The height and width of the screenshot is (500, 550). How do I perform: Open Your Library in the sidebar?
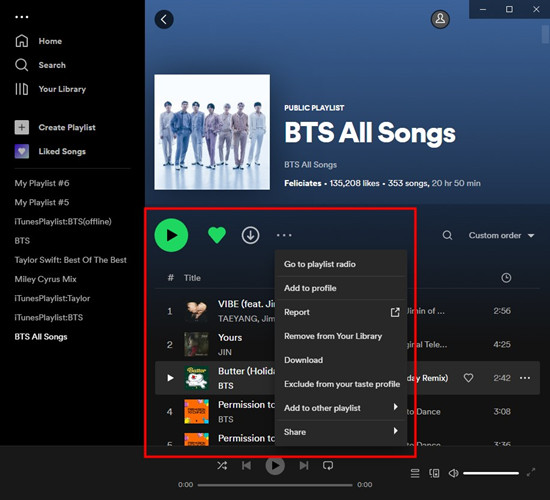pyautogui.click(x=50, y=89)
